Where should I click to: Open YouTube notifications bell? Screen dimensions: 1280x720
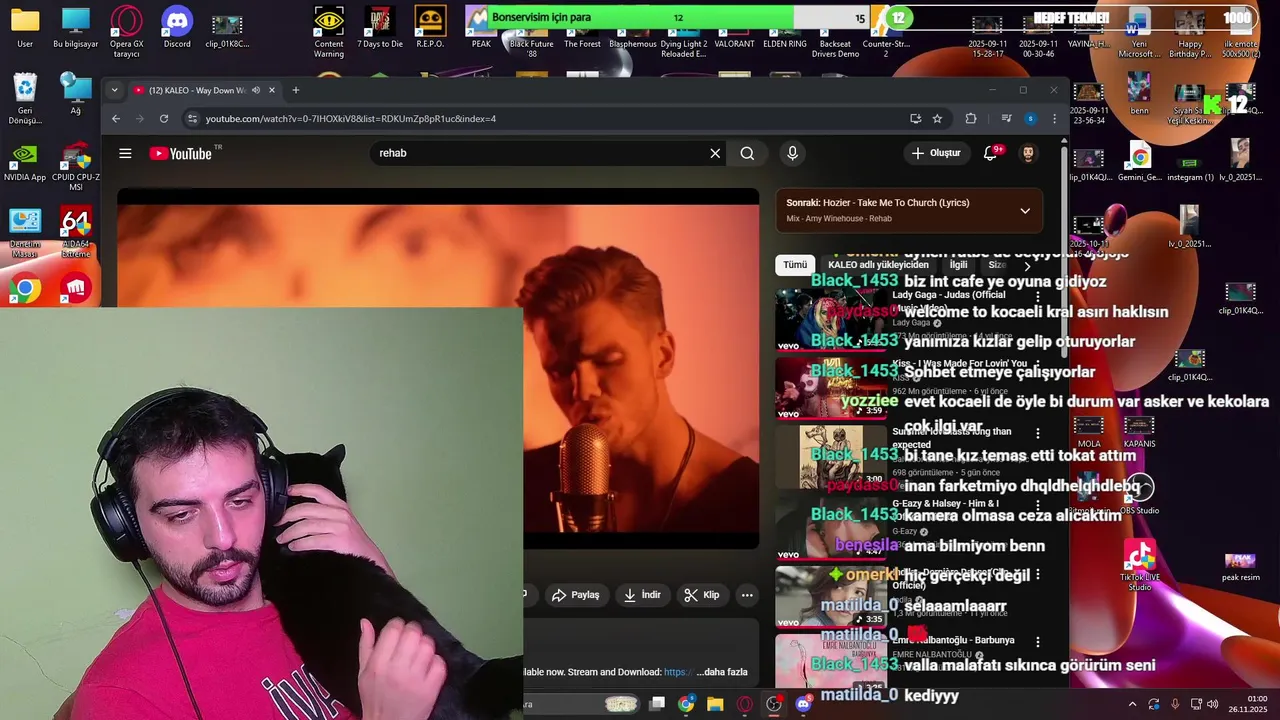990,153
